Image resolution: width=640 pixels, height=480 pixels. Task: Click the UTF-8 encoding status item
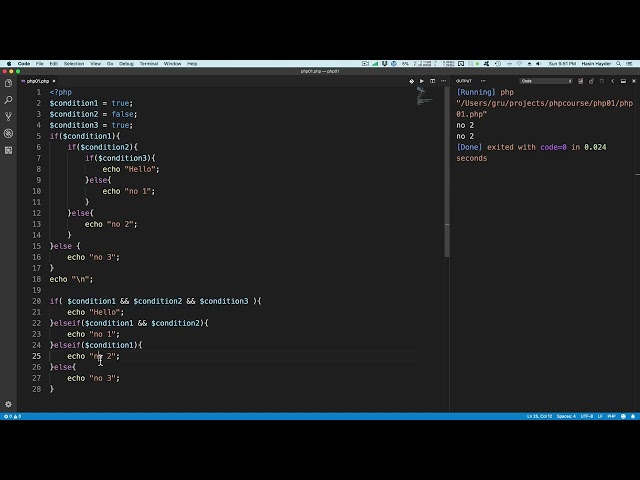pyautogui.click(x=587, y=416)
